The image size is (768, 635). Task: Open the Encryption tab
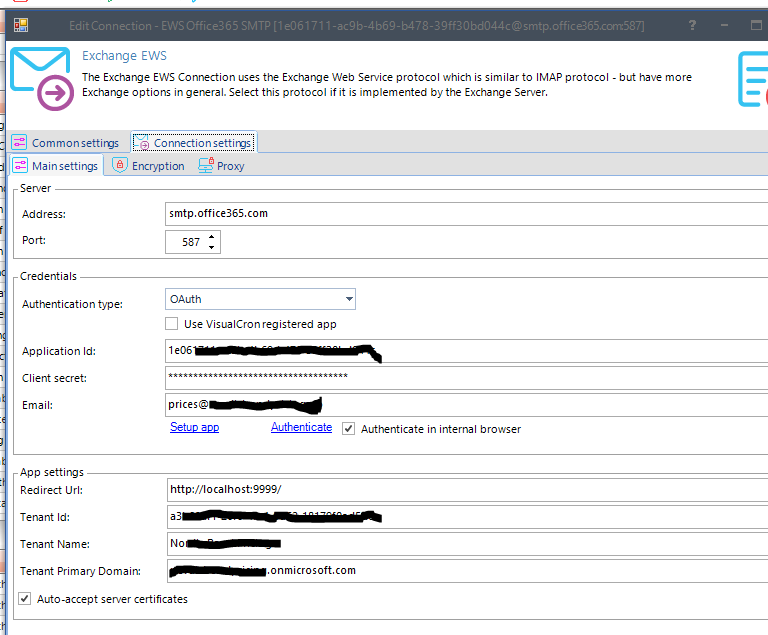tap(158, 166)
